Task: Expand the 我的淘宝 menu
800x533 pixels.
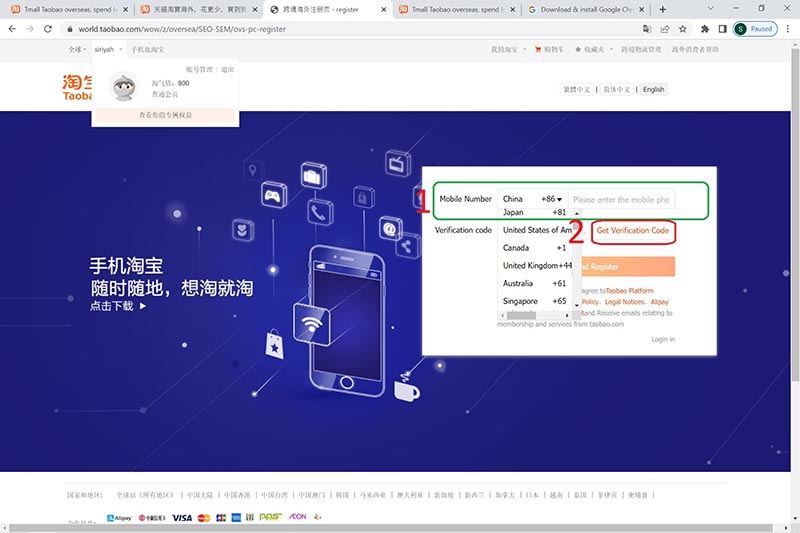Action: tap(508, 49)
